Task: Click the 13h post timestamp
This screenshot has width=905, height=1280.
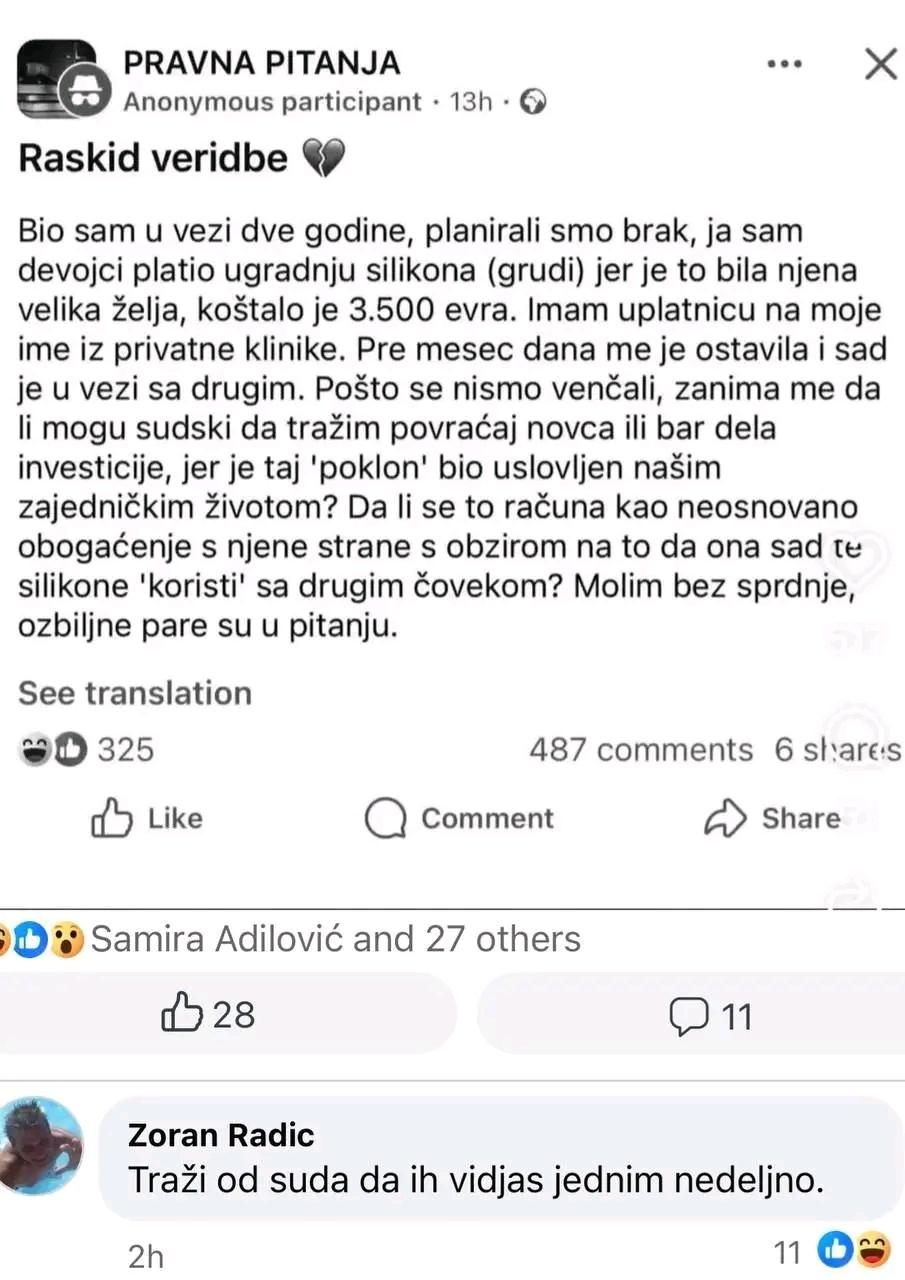Action: tap(472, 102)
